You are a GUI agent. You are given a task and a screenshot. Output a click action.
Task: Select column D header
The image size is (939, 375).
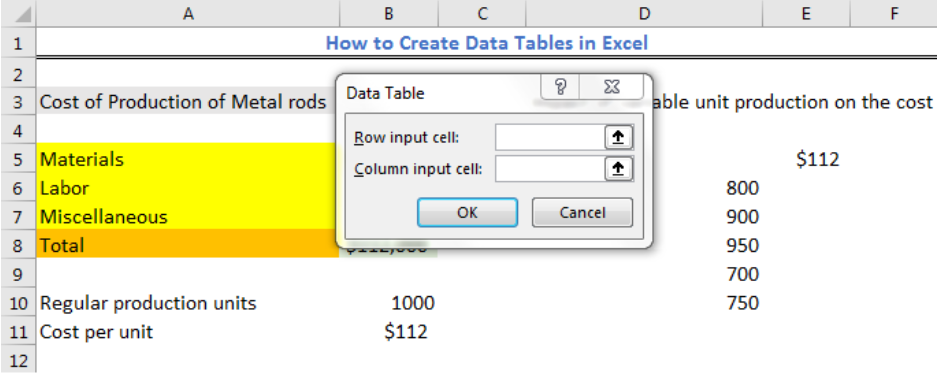(x=644, y=14)
